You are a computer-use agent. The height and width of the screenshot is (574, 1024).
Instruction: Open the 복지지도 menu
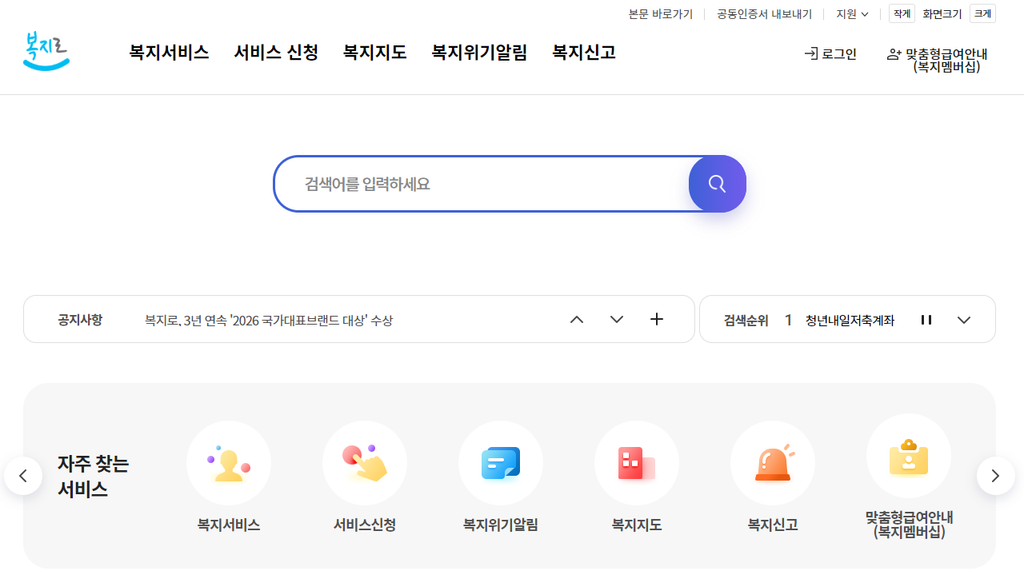pyautogui.click(x=375, y=52)
